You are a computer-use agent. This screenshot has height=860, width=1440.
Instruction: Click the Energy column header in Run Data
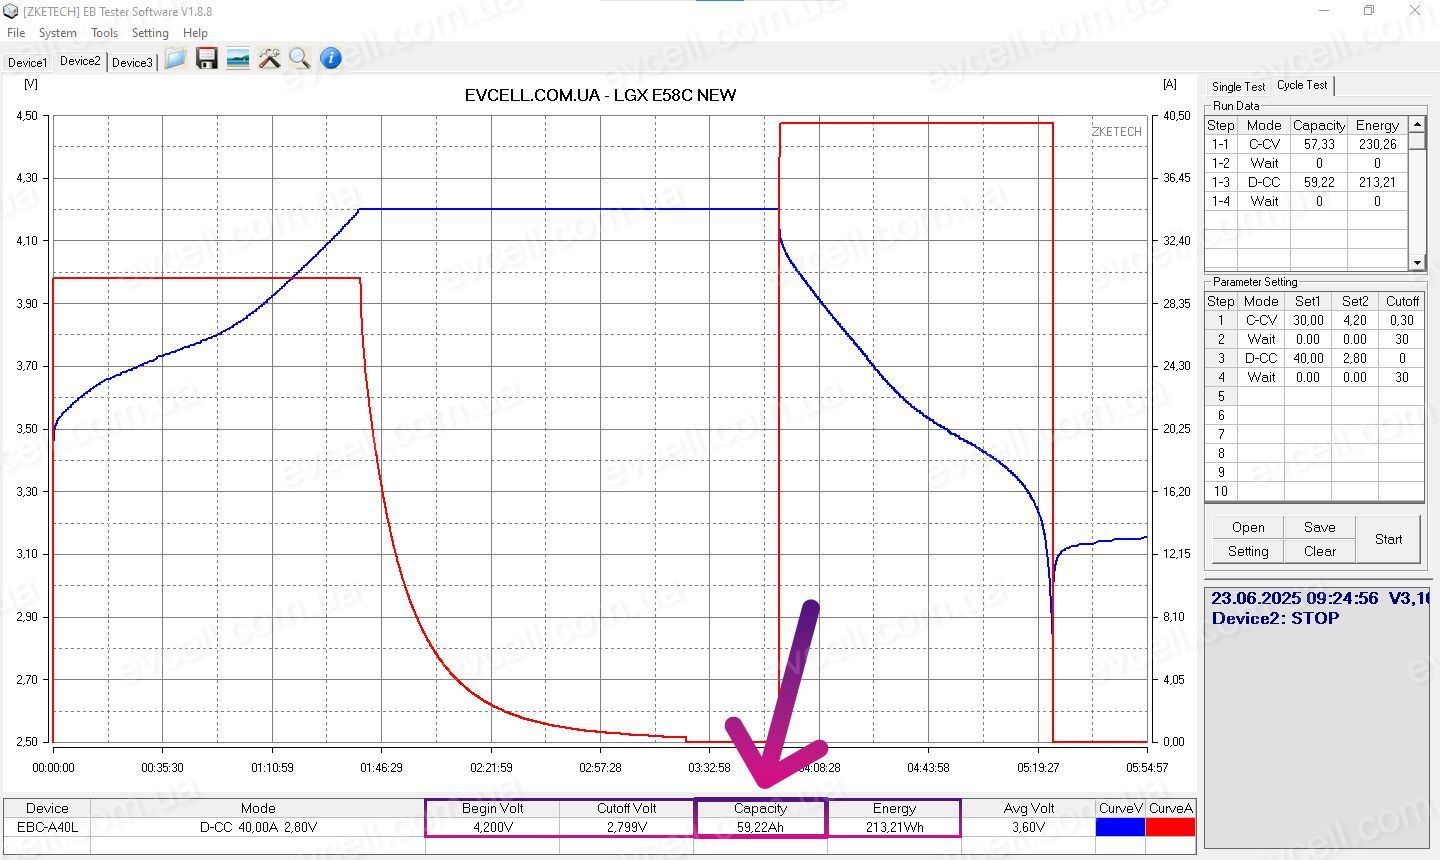pos(1377,125)
